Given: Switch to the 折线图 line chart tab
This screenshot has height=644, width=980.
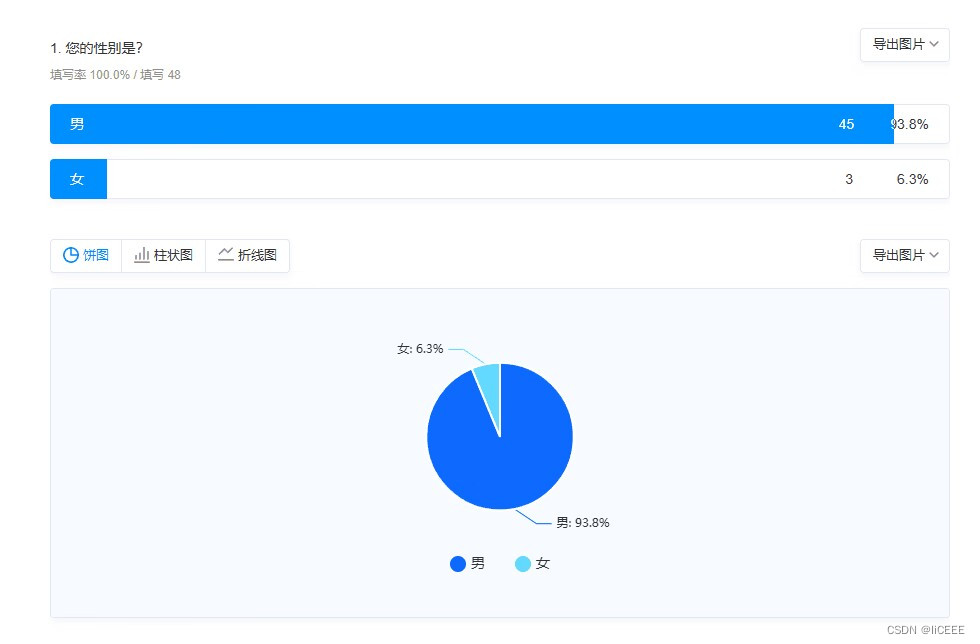Looking at the screenshot, I should (x=248, y=255).
